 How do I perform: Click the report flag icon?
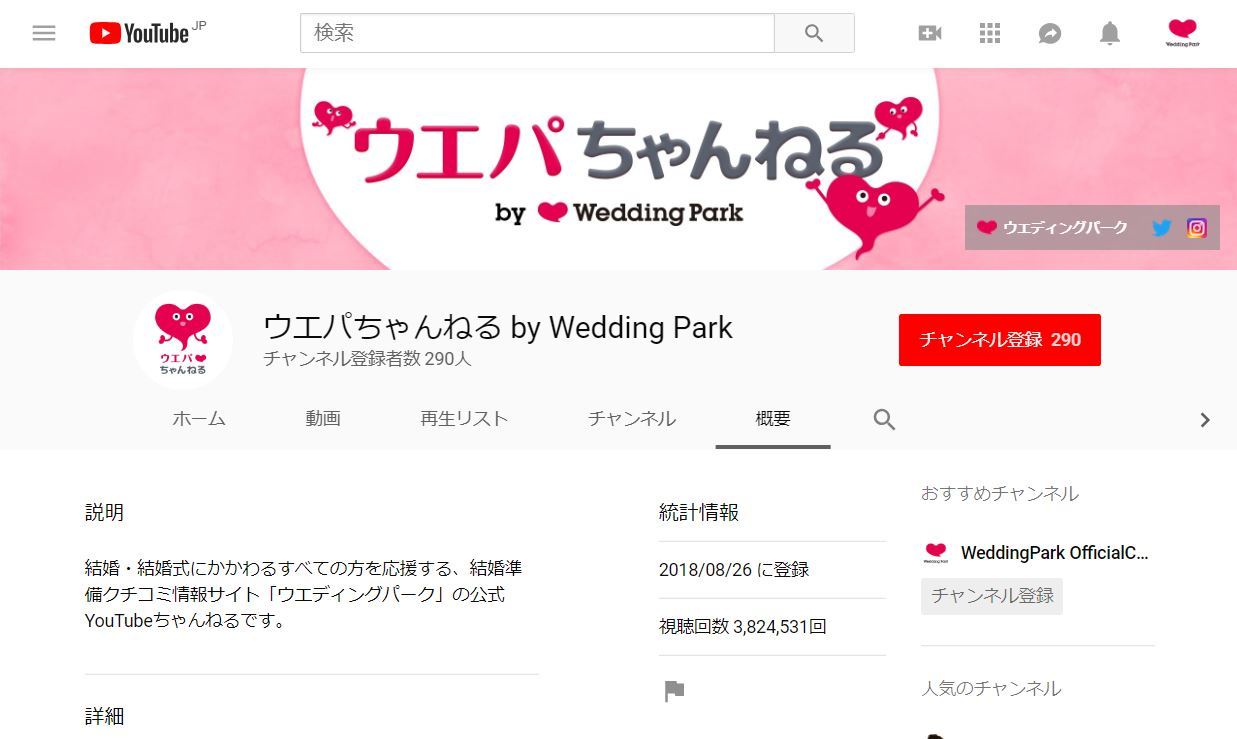675,691
